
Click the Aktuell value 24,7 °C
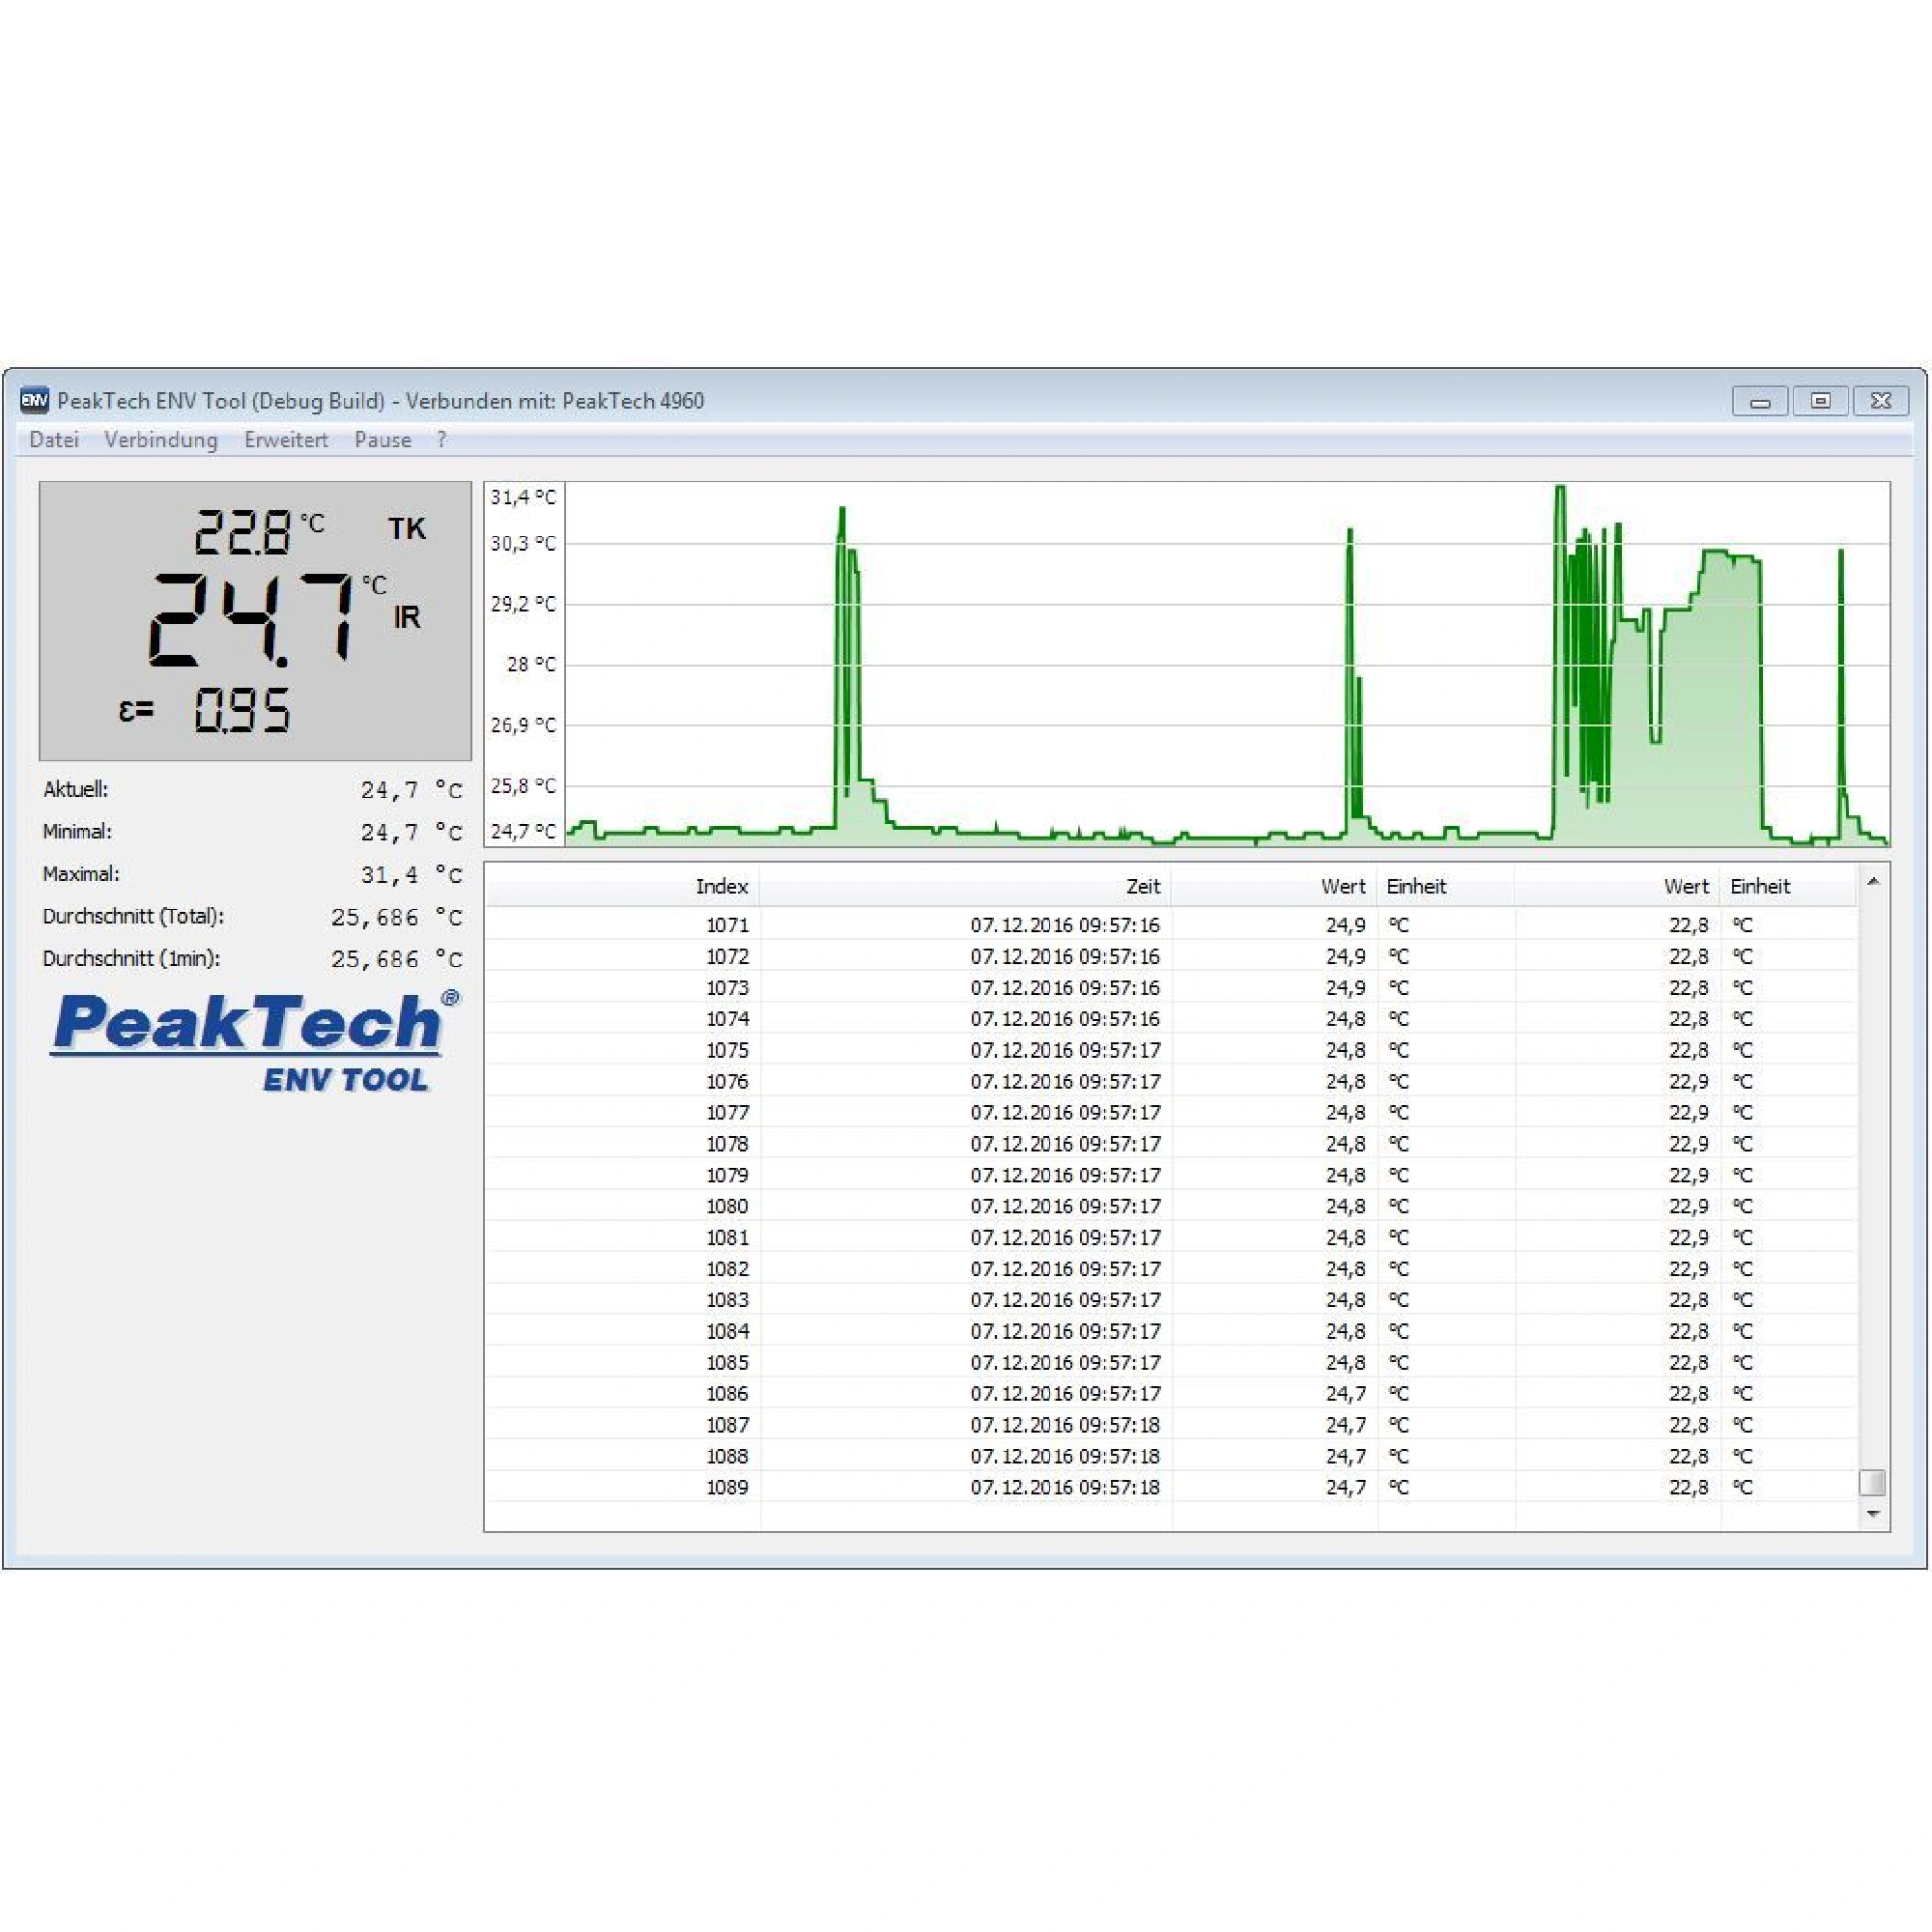(411, 790)
